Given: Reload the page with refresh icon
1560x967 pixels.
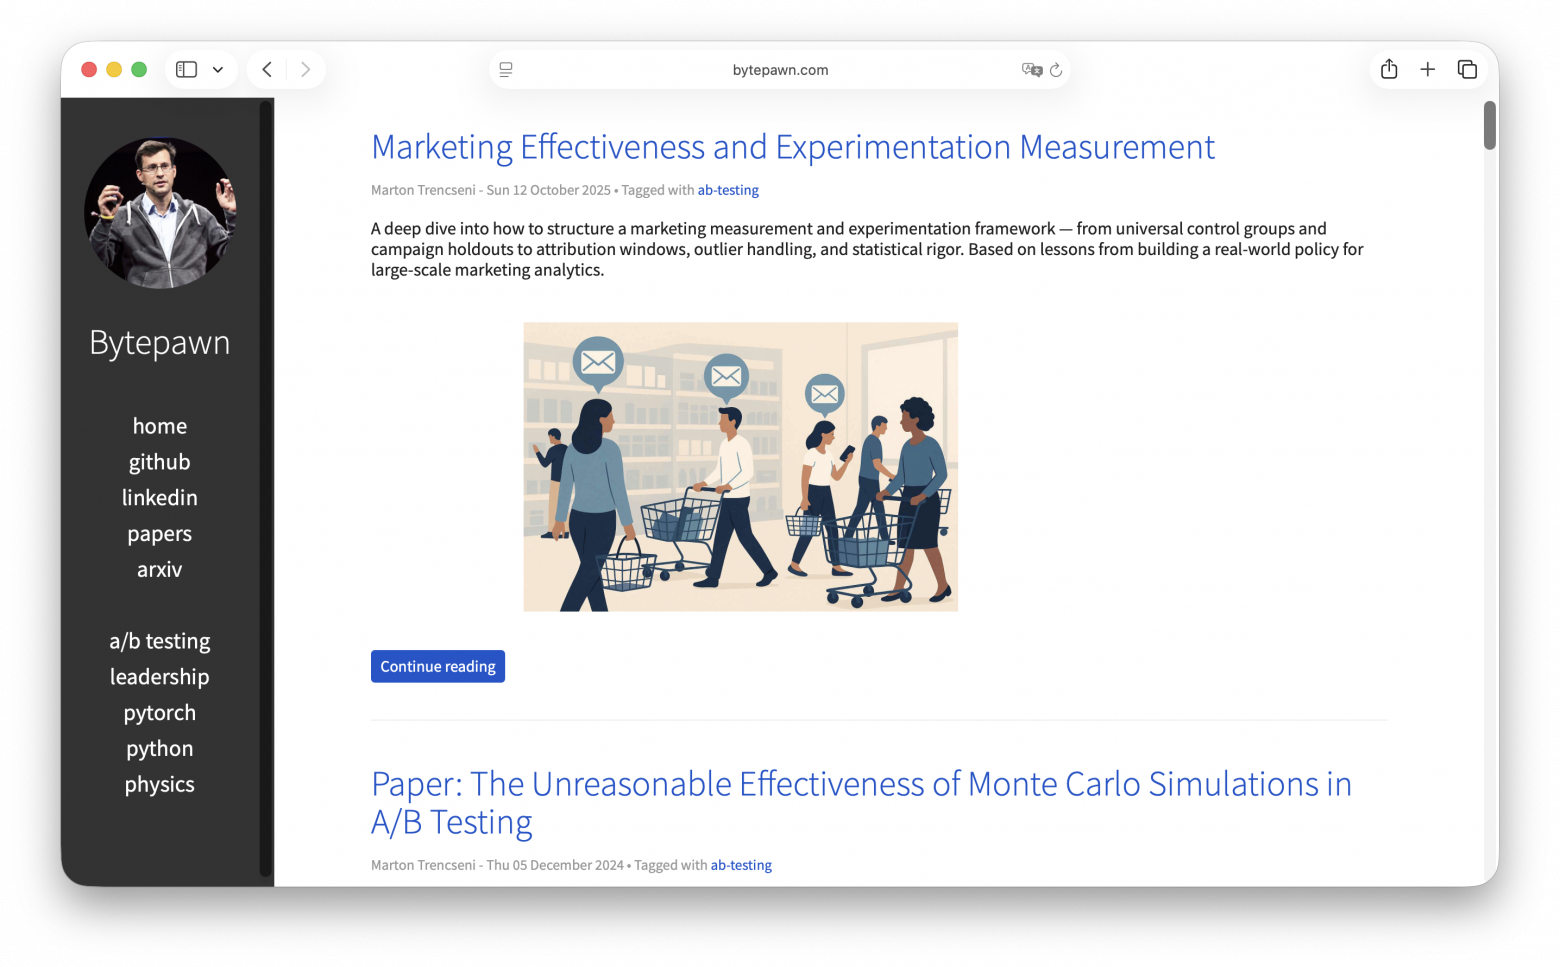Looking at the screenshot, I should (1056, 70).
